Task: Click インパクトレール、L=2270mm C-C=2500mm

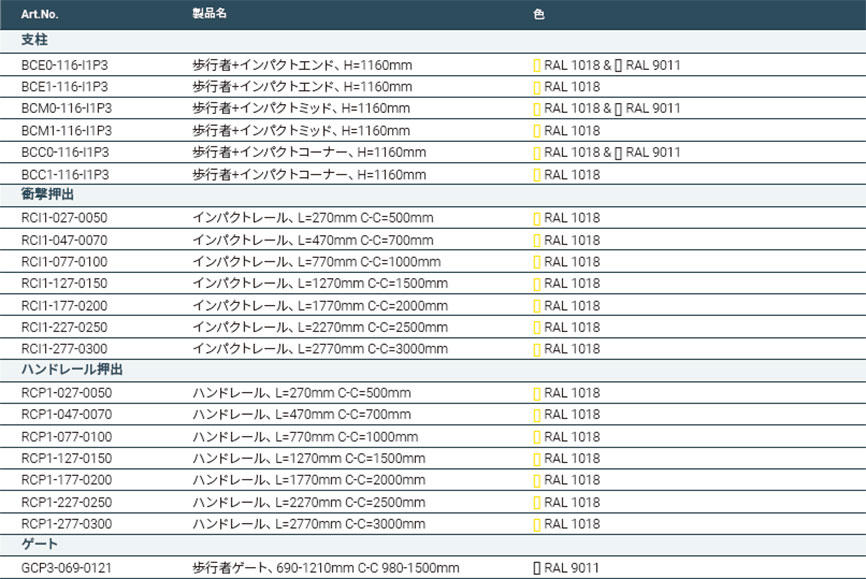Action: (320, 328)
